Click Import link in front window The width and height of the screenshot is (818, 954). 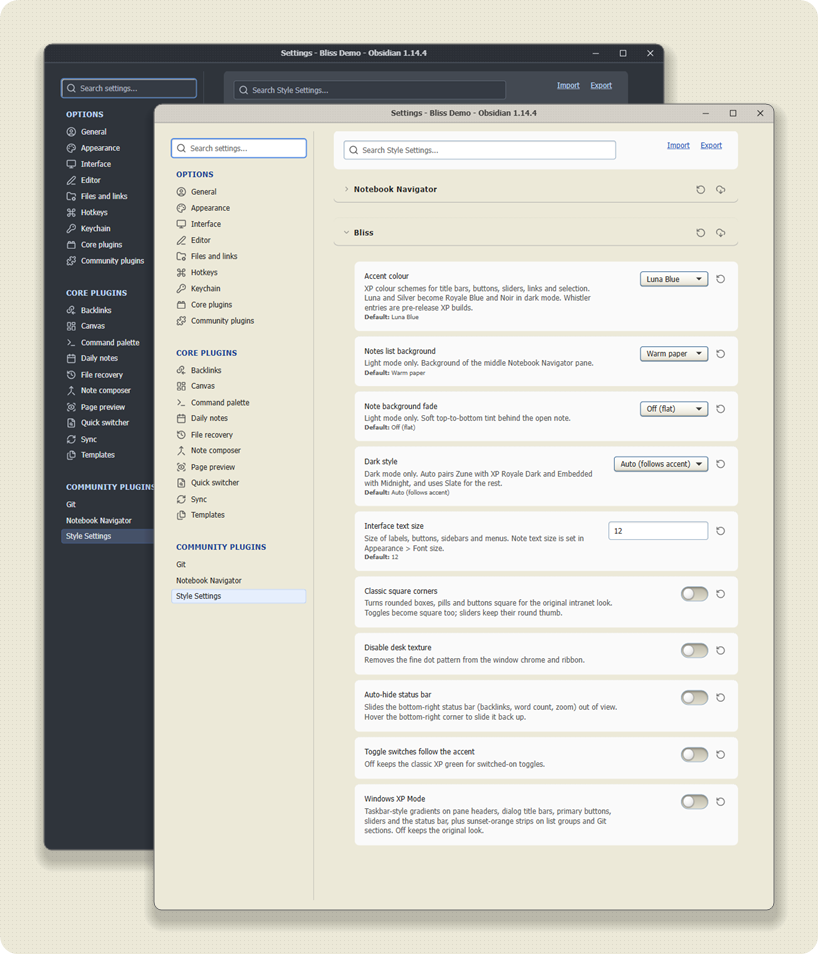(678, 145)
